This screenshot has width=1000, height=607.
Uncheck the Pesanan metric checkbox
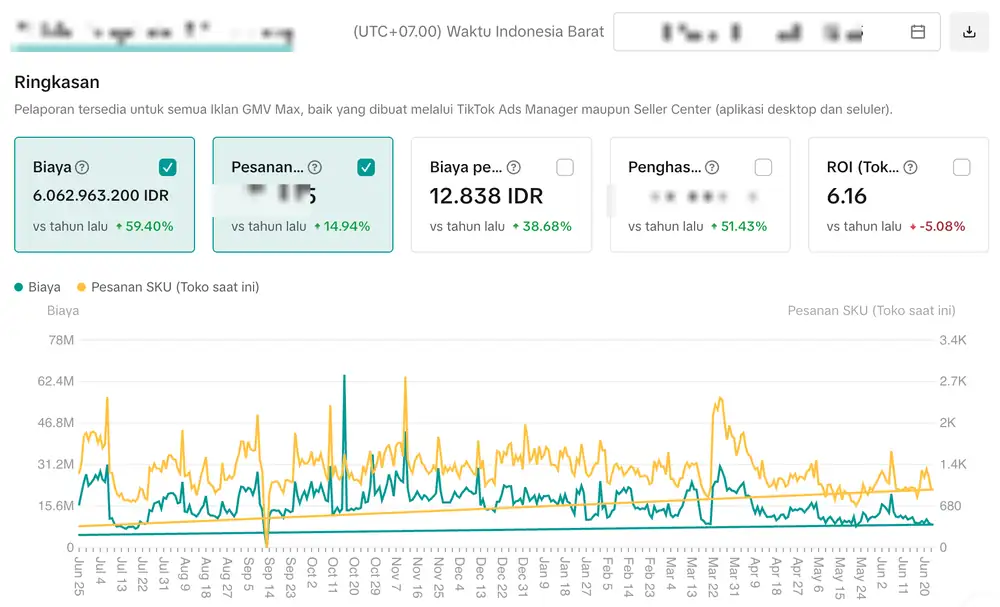[366, 168]
